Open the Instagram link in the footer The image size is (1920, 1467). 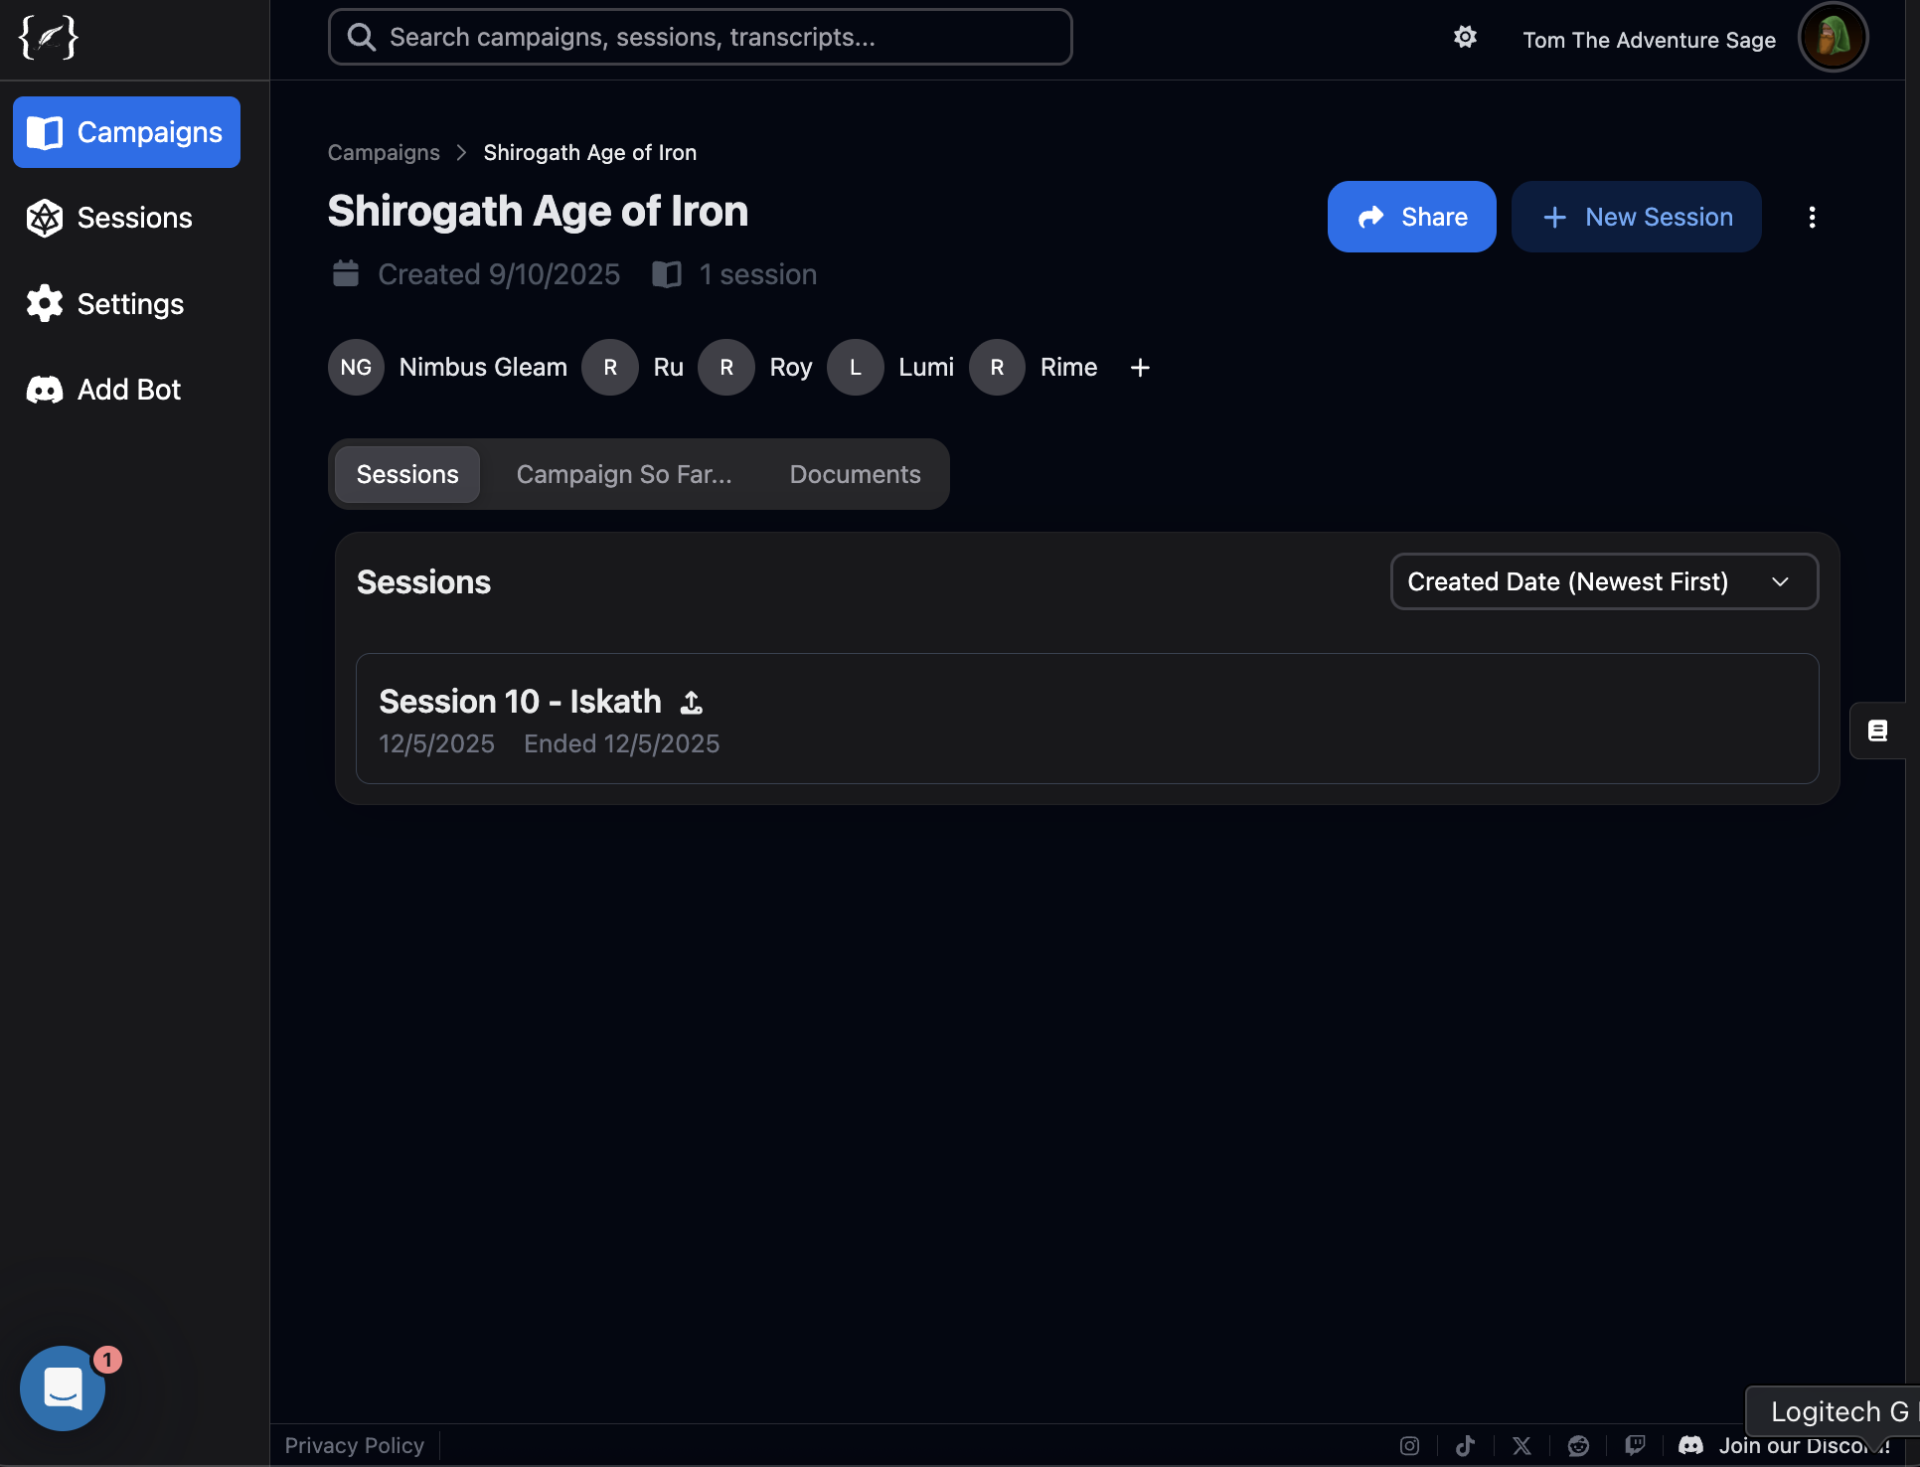1409,1445
